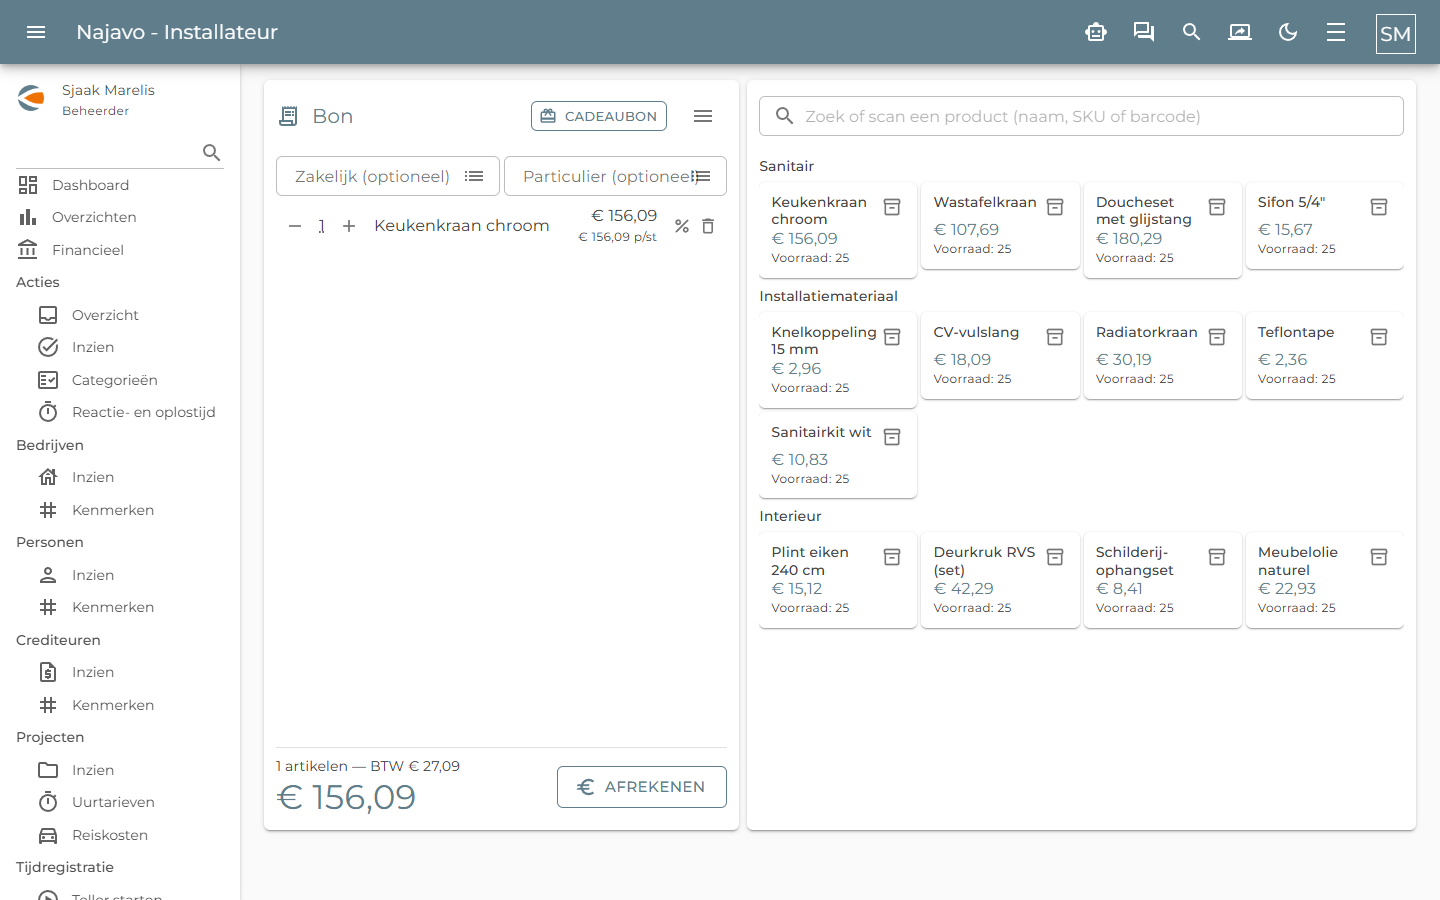Click the header search magnifier icon
The height and width of the screenshot is (900, 1440).
[x=1192, y=32]
